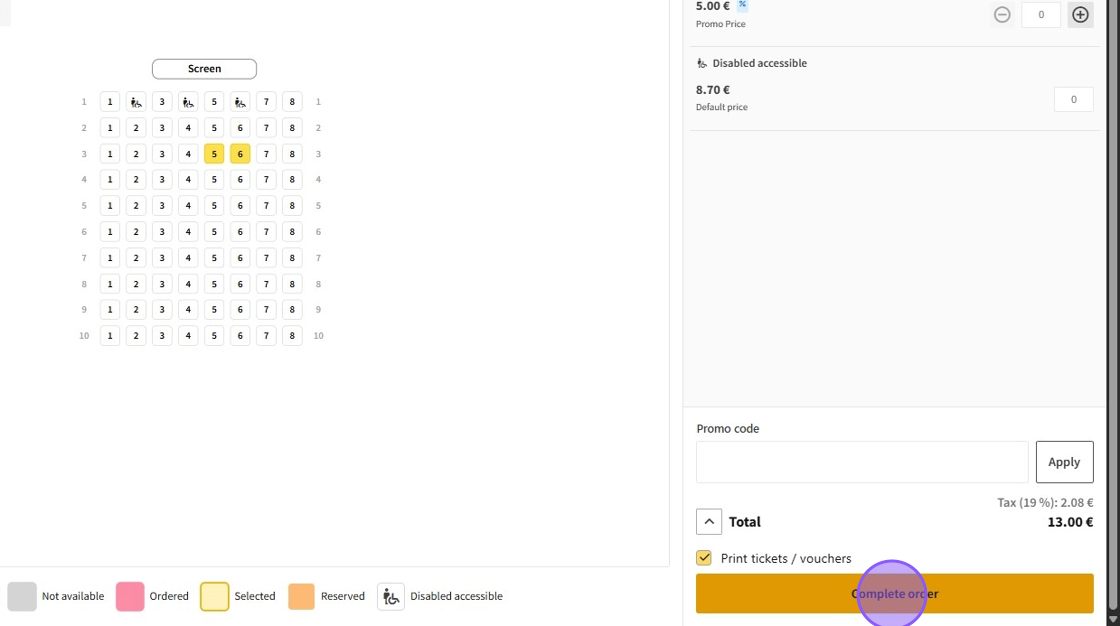The height and width of the screenshot is (626, 1120).
Task: Select wheelchair seat 6 in row 1
Action: [240, 102]
